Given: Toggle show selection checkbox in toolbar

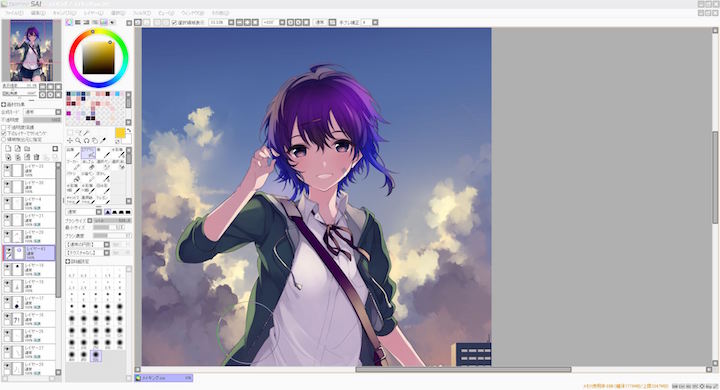Looking at the screenshot, I should pos(174,23).
